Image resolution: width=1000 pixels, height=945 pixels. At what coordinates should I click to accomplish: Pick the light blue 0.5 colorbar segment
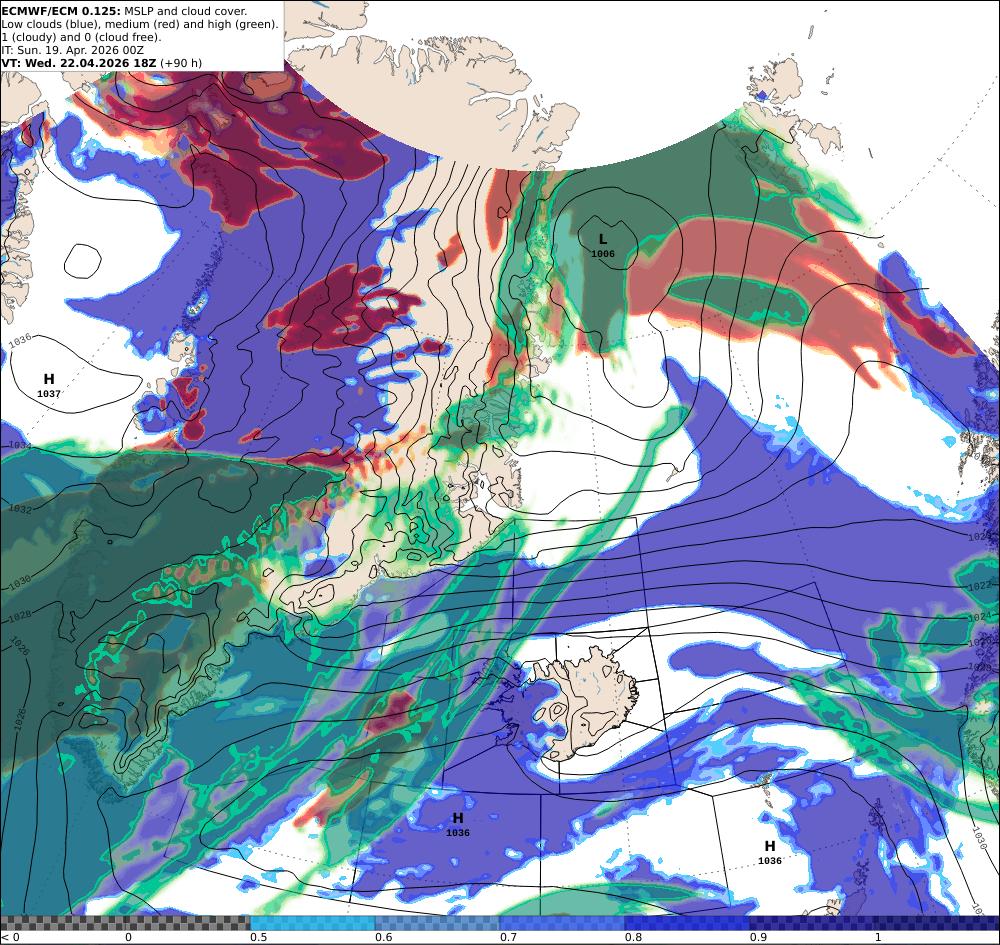click(x=312, y=923)
